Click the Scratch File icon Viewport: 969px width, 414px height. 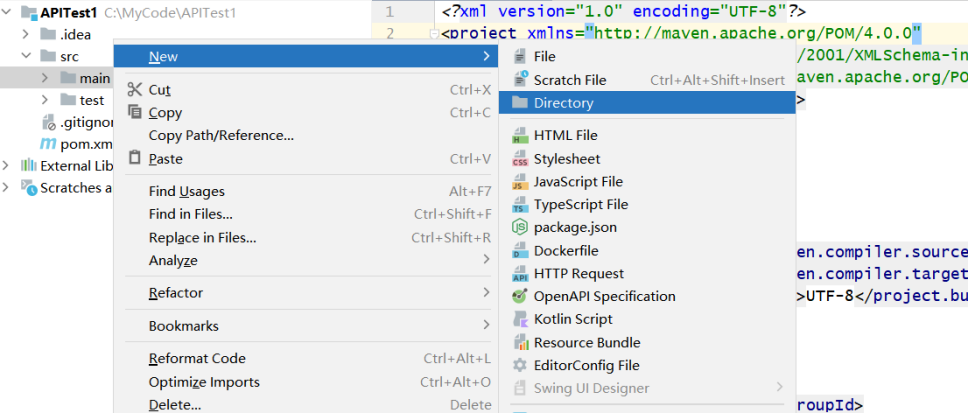[519, 80]
